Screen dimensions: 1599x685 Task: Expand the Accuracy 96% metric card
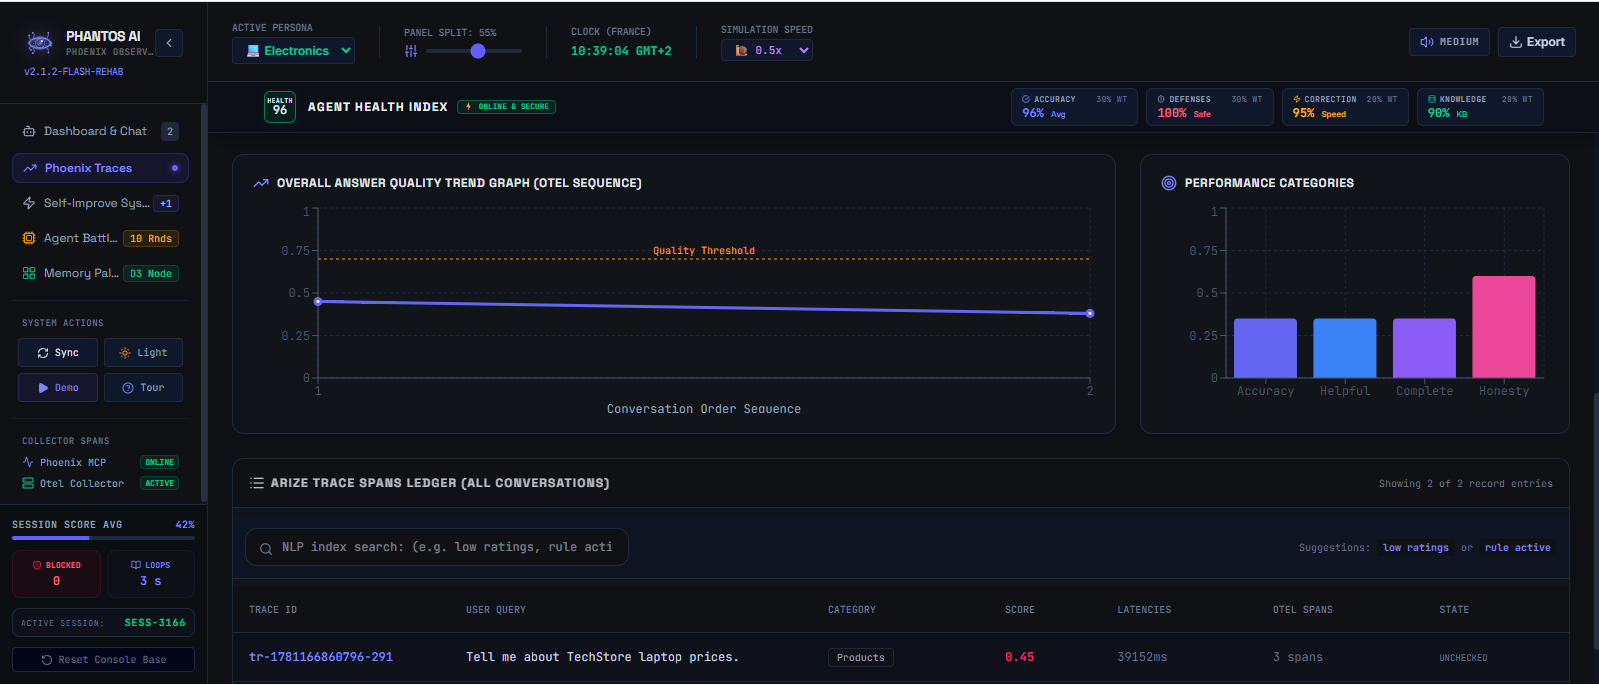[1074, 107]
